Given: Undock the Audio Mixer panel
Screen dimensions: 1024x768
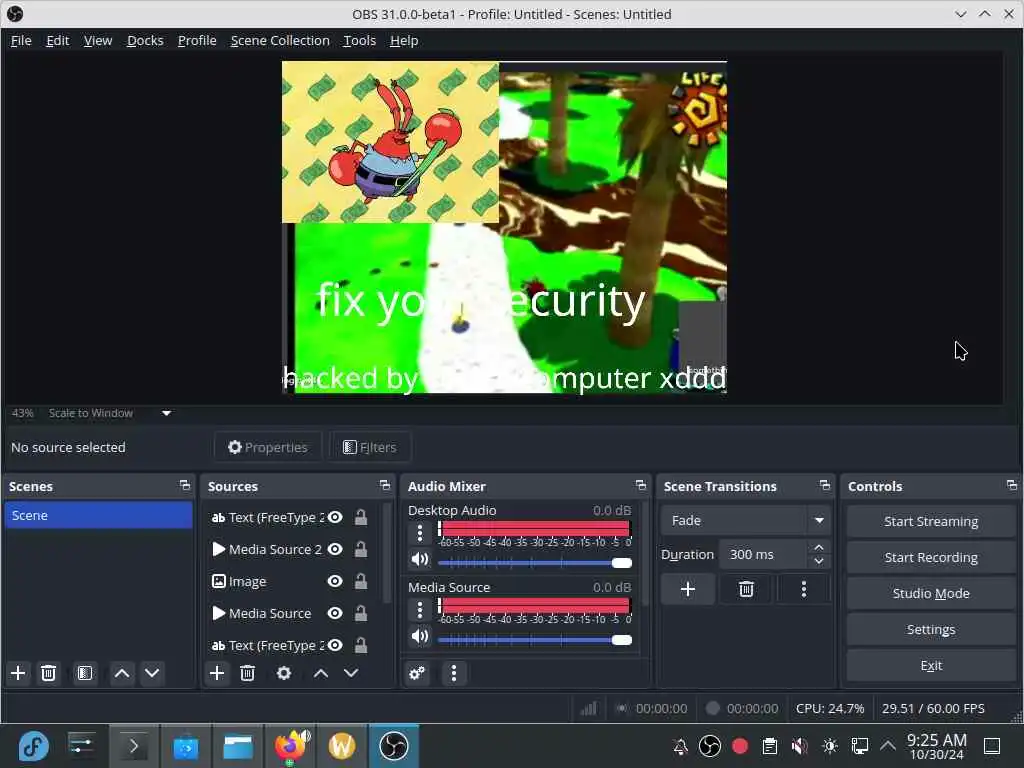Looking at the screenshot, I should click(641, 486).
